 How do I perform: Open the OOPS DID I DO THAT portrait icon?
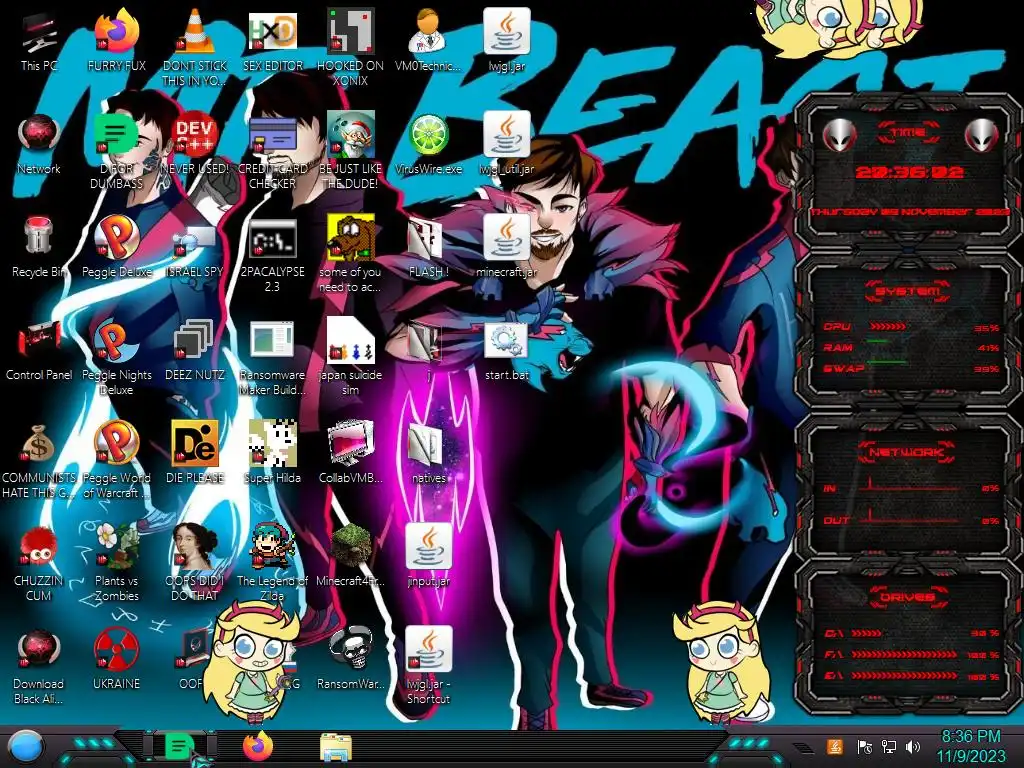[x=195, y=546]
